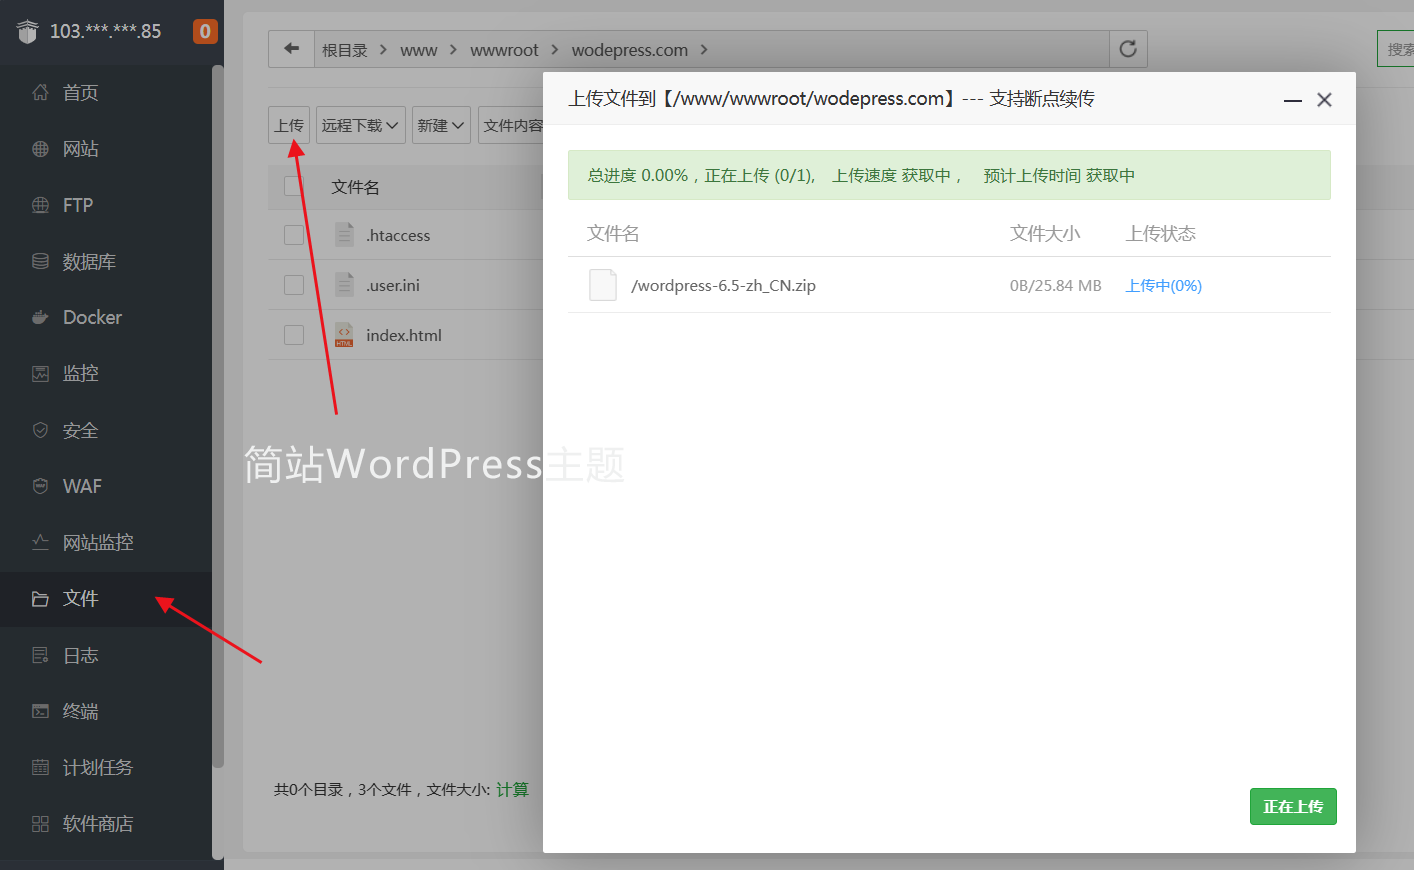The height and width of the screenshot is (870, 1414).
Task: Go back with the left arrow in path bar
Action: [x=291, y=48]
